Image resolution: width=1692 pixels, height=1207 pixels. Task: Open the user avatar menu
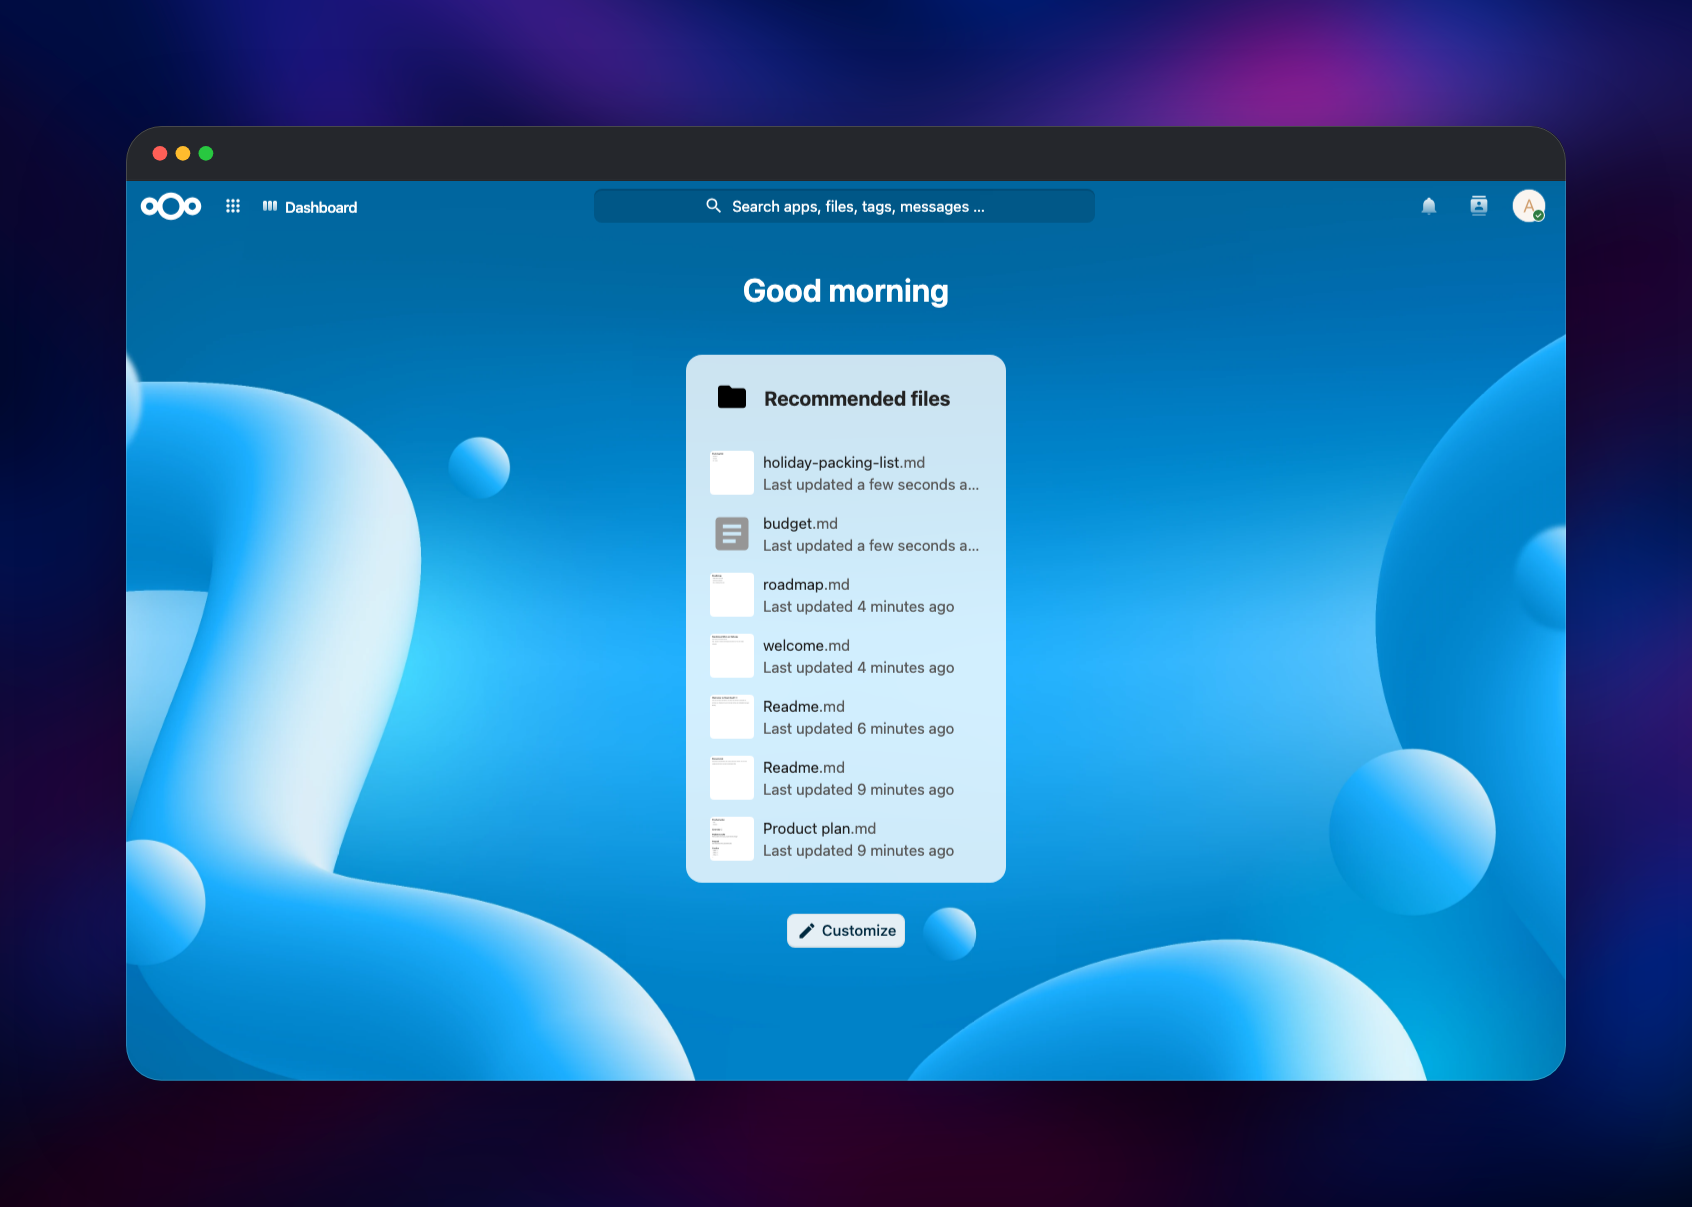click(1529, 206)
